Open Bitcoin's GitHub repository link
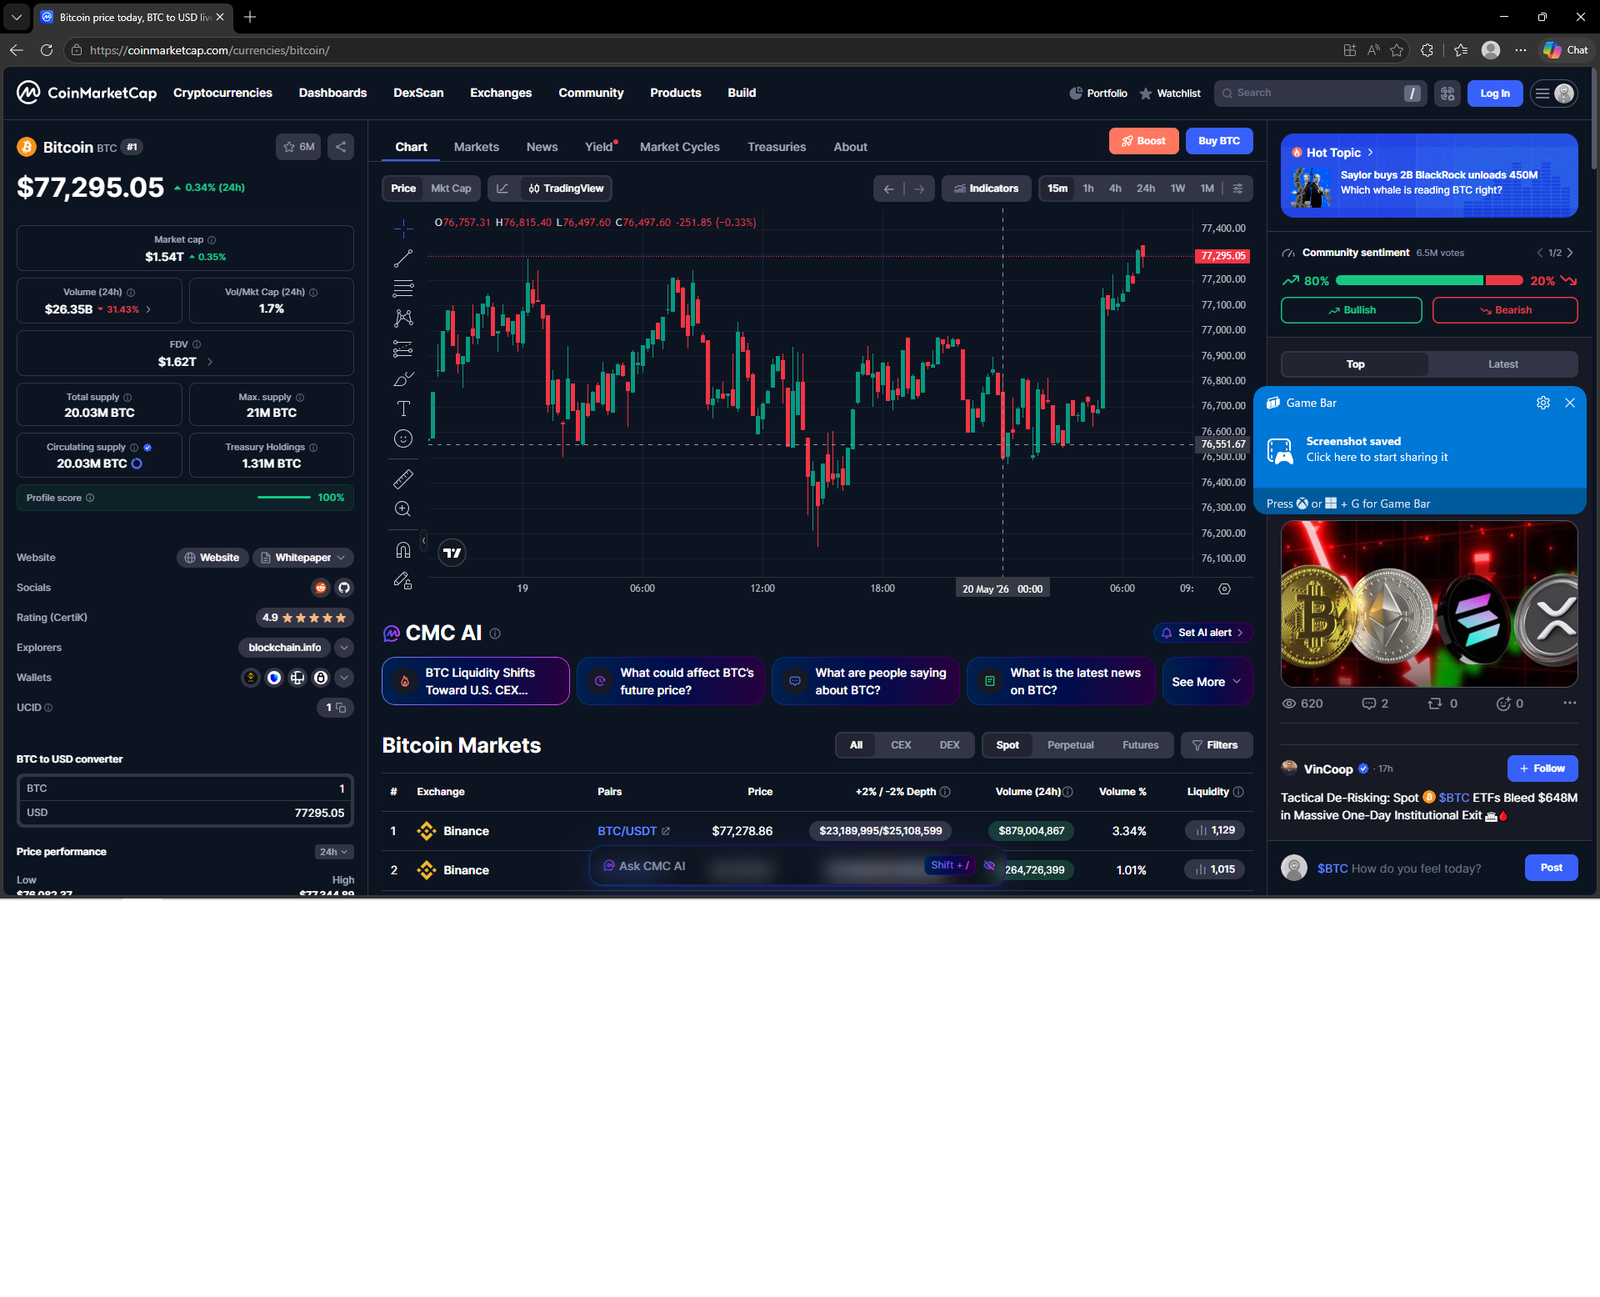 (344, 588)
